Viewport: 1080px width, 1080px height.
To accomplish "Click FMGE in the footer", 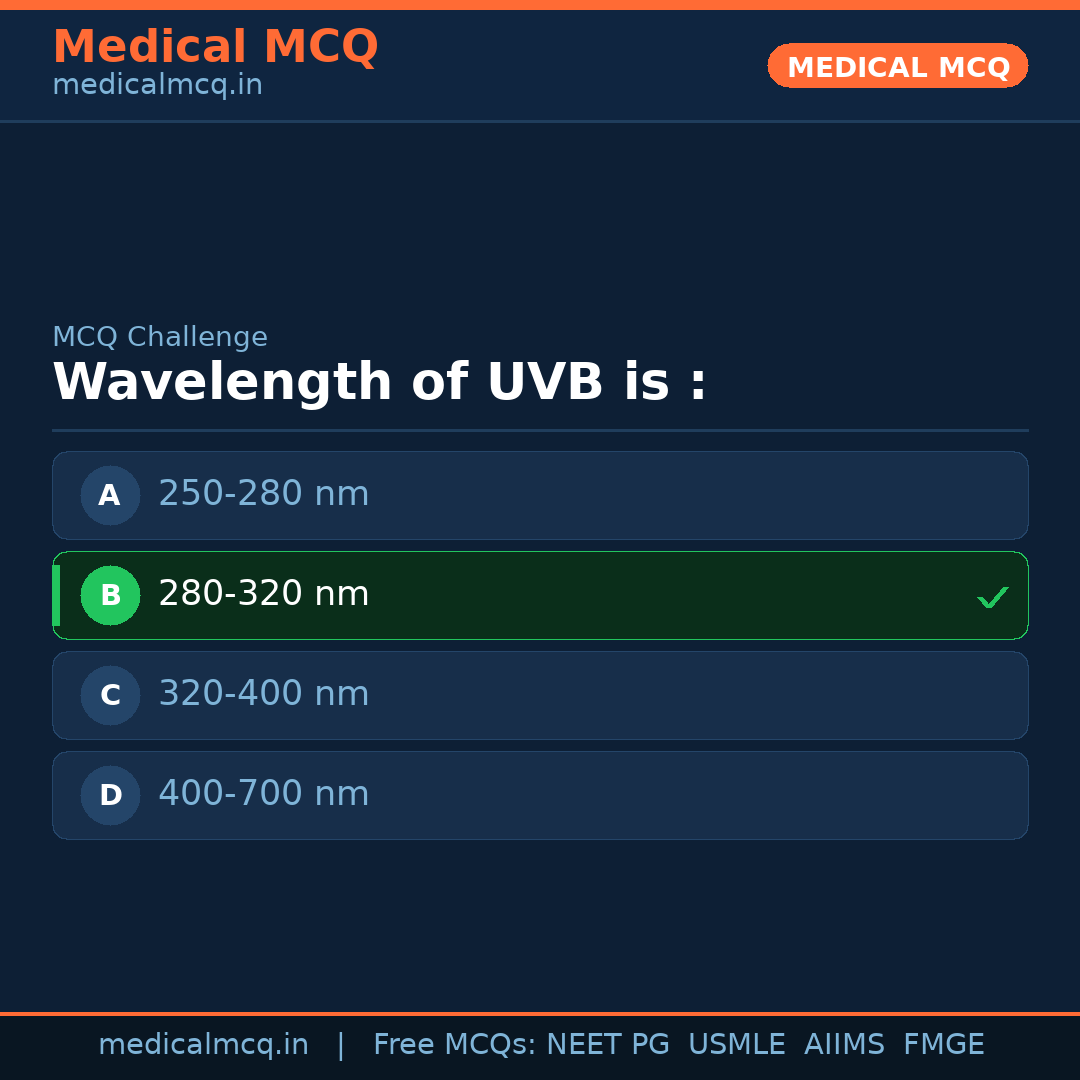I will [x=943, y=1045].
